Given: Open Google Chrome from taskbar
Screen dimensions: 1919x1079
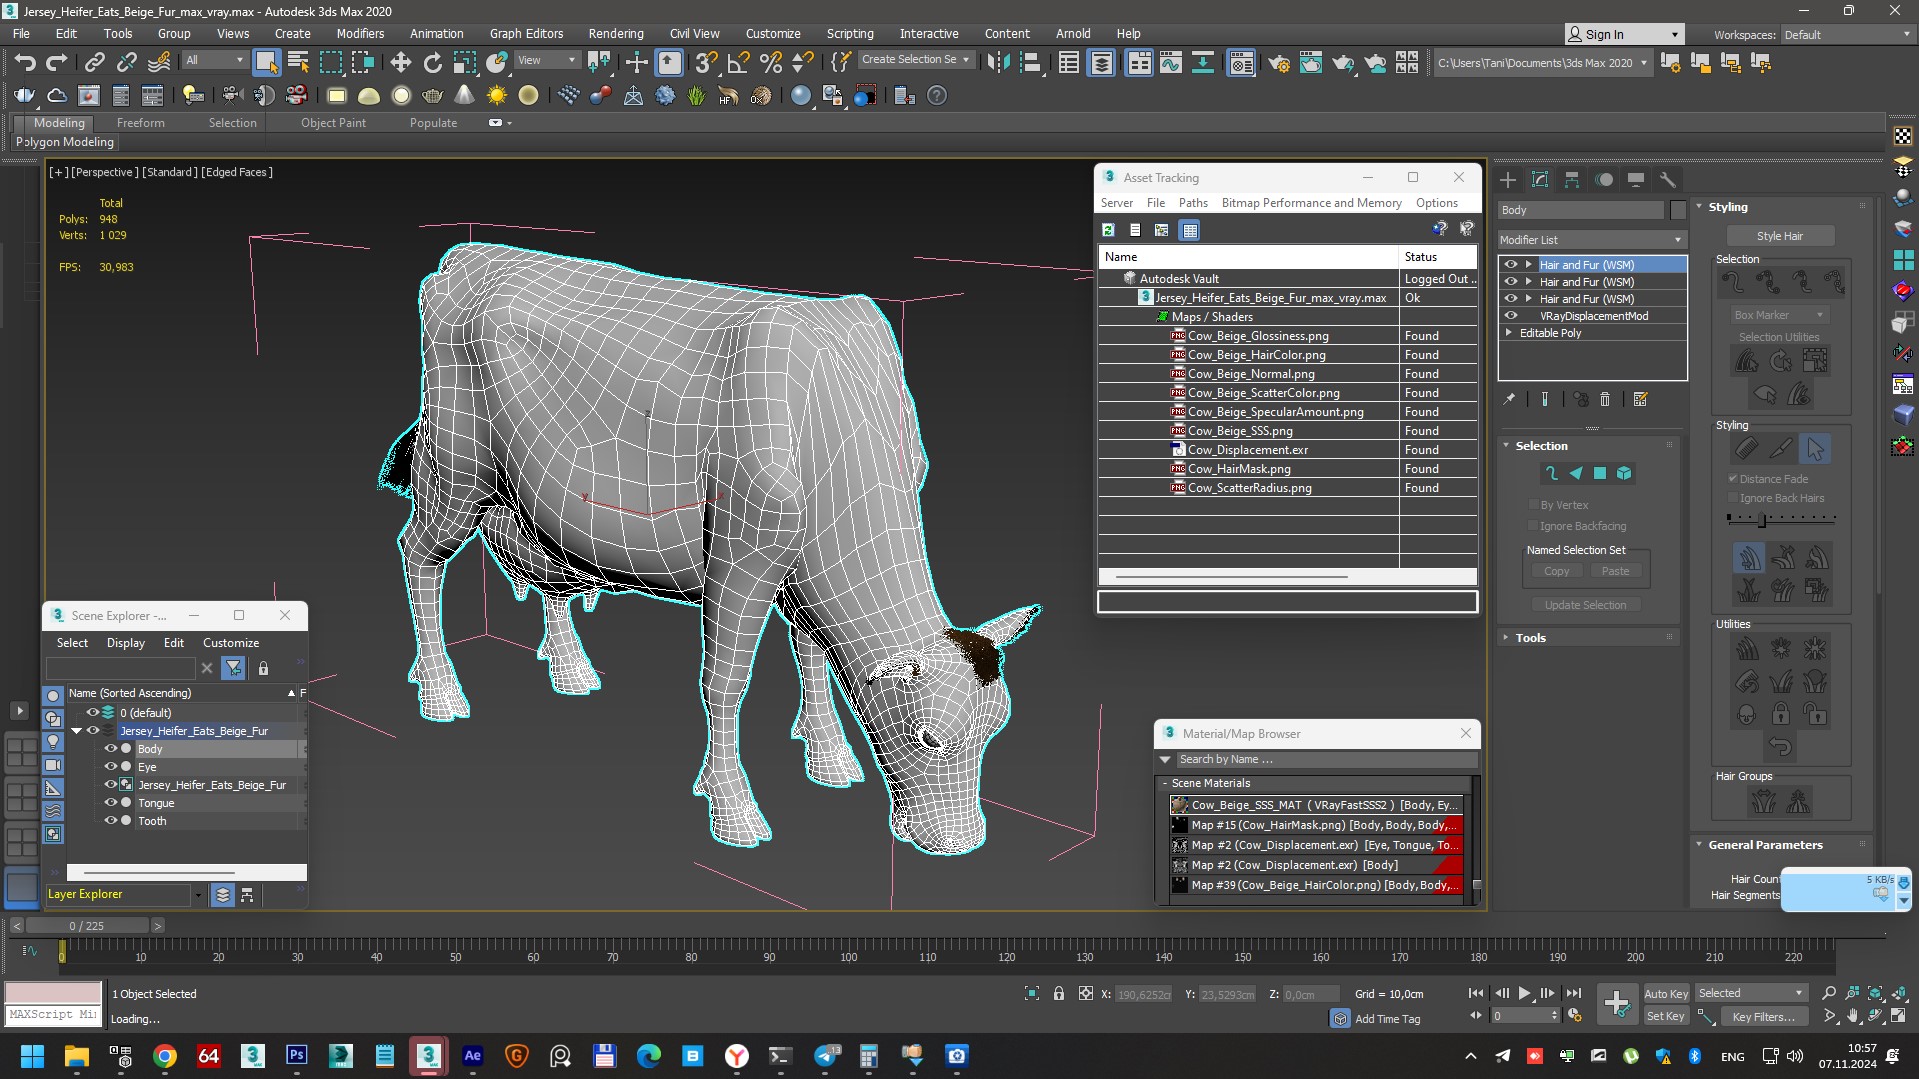Looking at the screenshot, I should tap(165, 1056).
